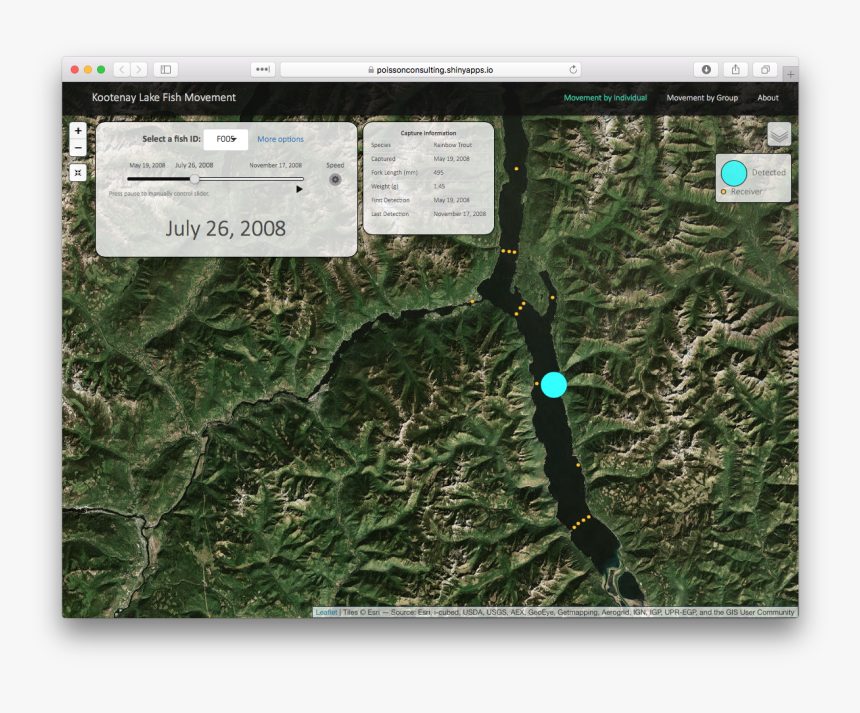Image resolution: width=860 pixels, height=713 pixels.
Task: Open the More options link
Action: [x=280, y=139]
